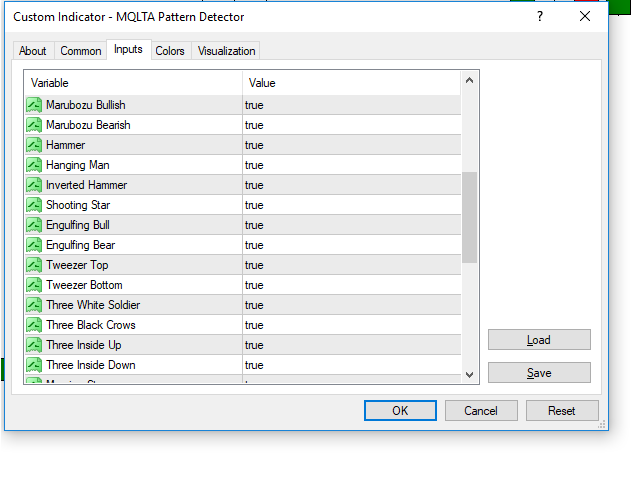Click the icon beside Marubozu Bullish
The image size is (640, 480).
click(34, 105)
